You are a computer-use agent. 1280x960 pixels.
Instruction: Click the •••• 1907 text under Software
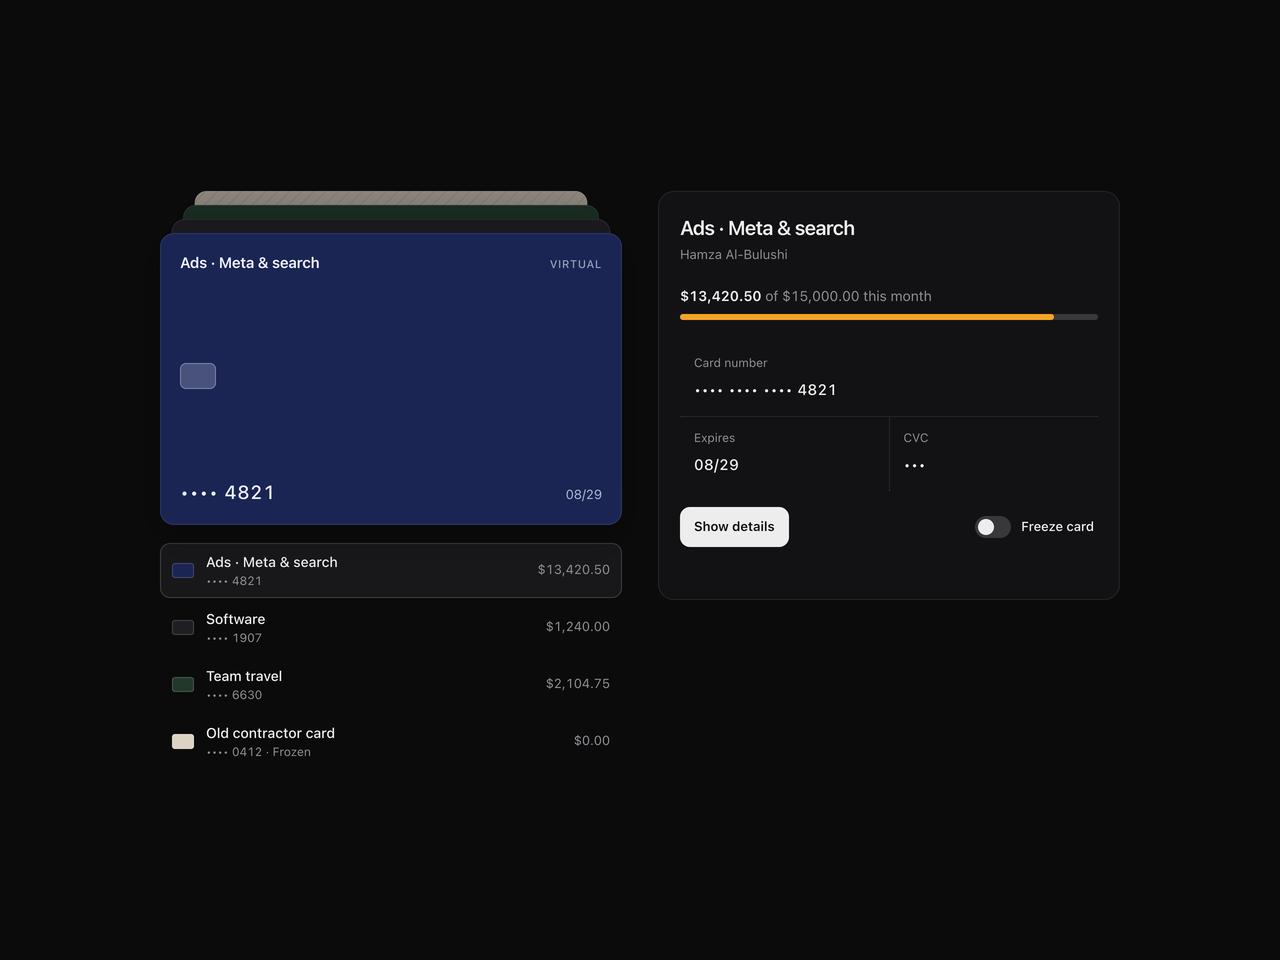click(x=234, y=638)
